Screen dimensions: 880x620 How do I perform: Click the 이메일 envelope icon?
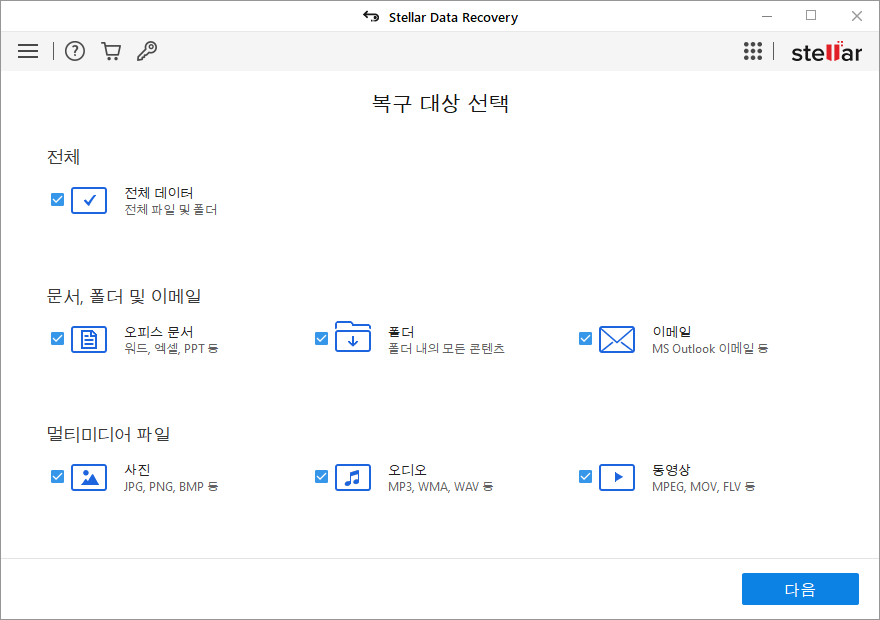617,339
